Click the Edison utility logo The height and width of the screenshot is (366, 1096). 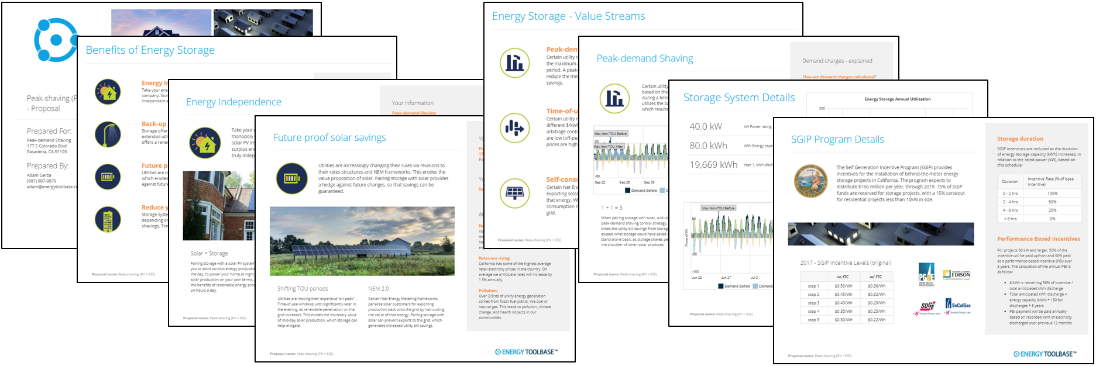tap(957, 275)
